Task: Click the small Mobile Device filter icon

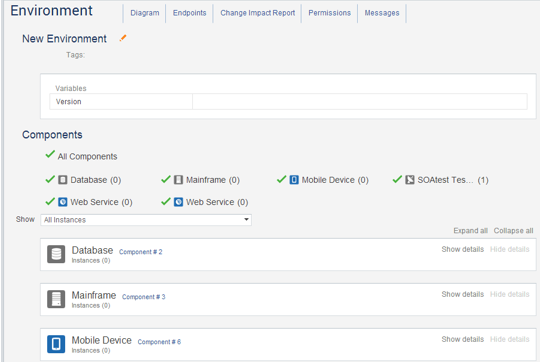Action: click(x=294, y=180)
